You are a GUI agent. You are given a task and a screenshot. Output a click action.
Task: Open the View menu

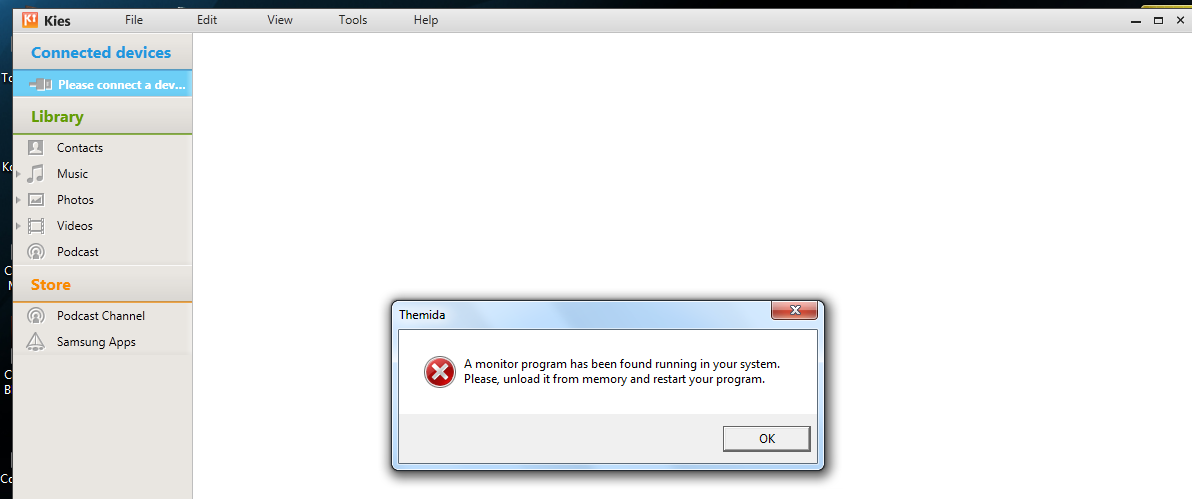point(280,20)
